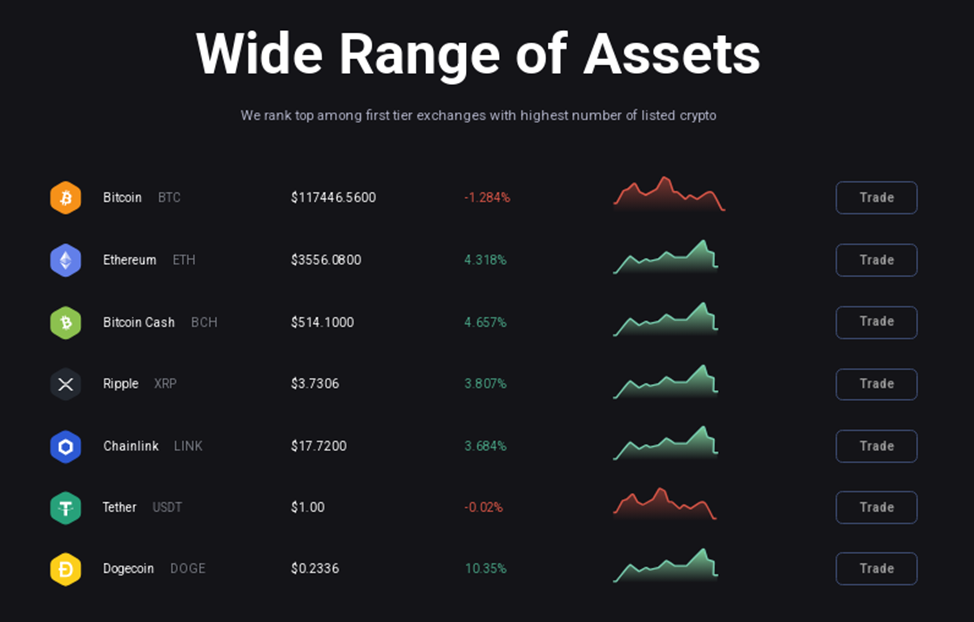This screenshot has width=974, height=622.
Task: Open the Tether red sparkline chart
Action: [665, 504]
